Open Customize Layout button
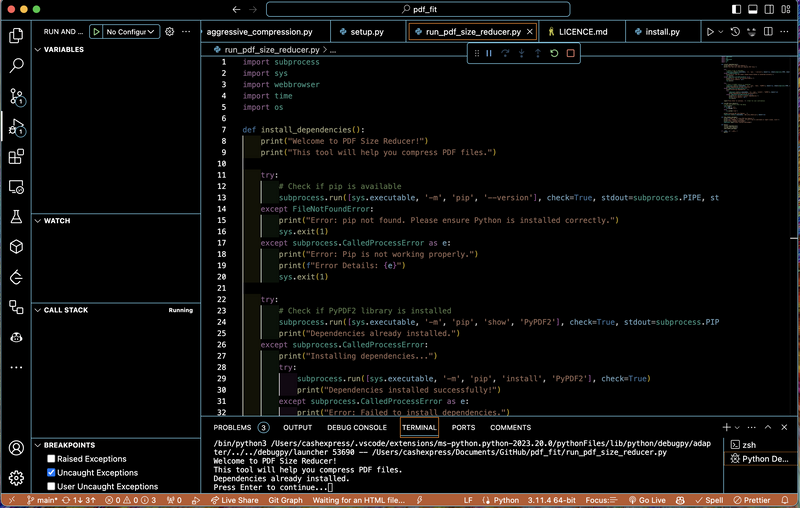The width and height of the screenshot is (800, 508). (786, 9)
